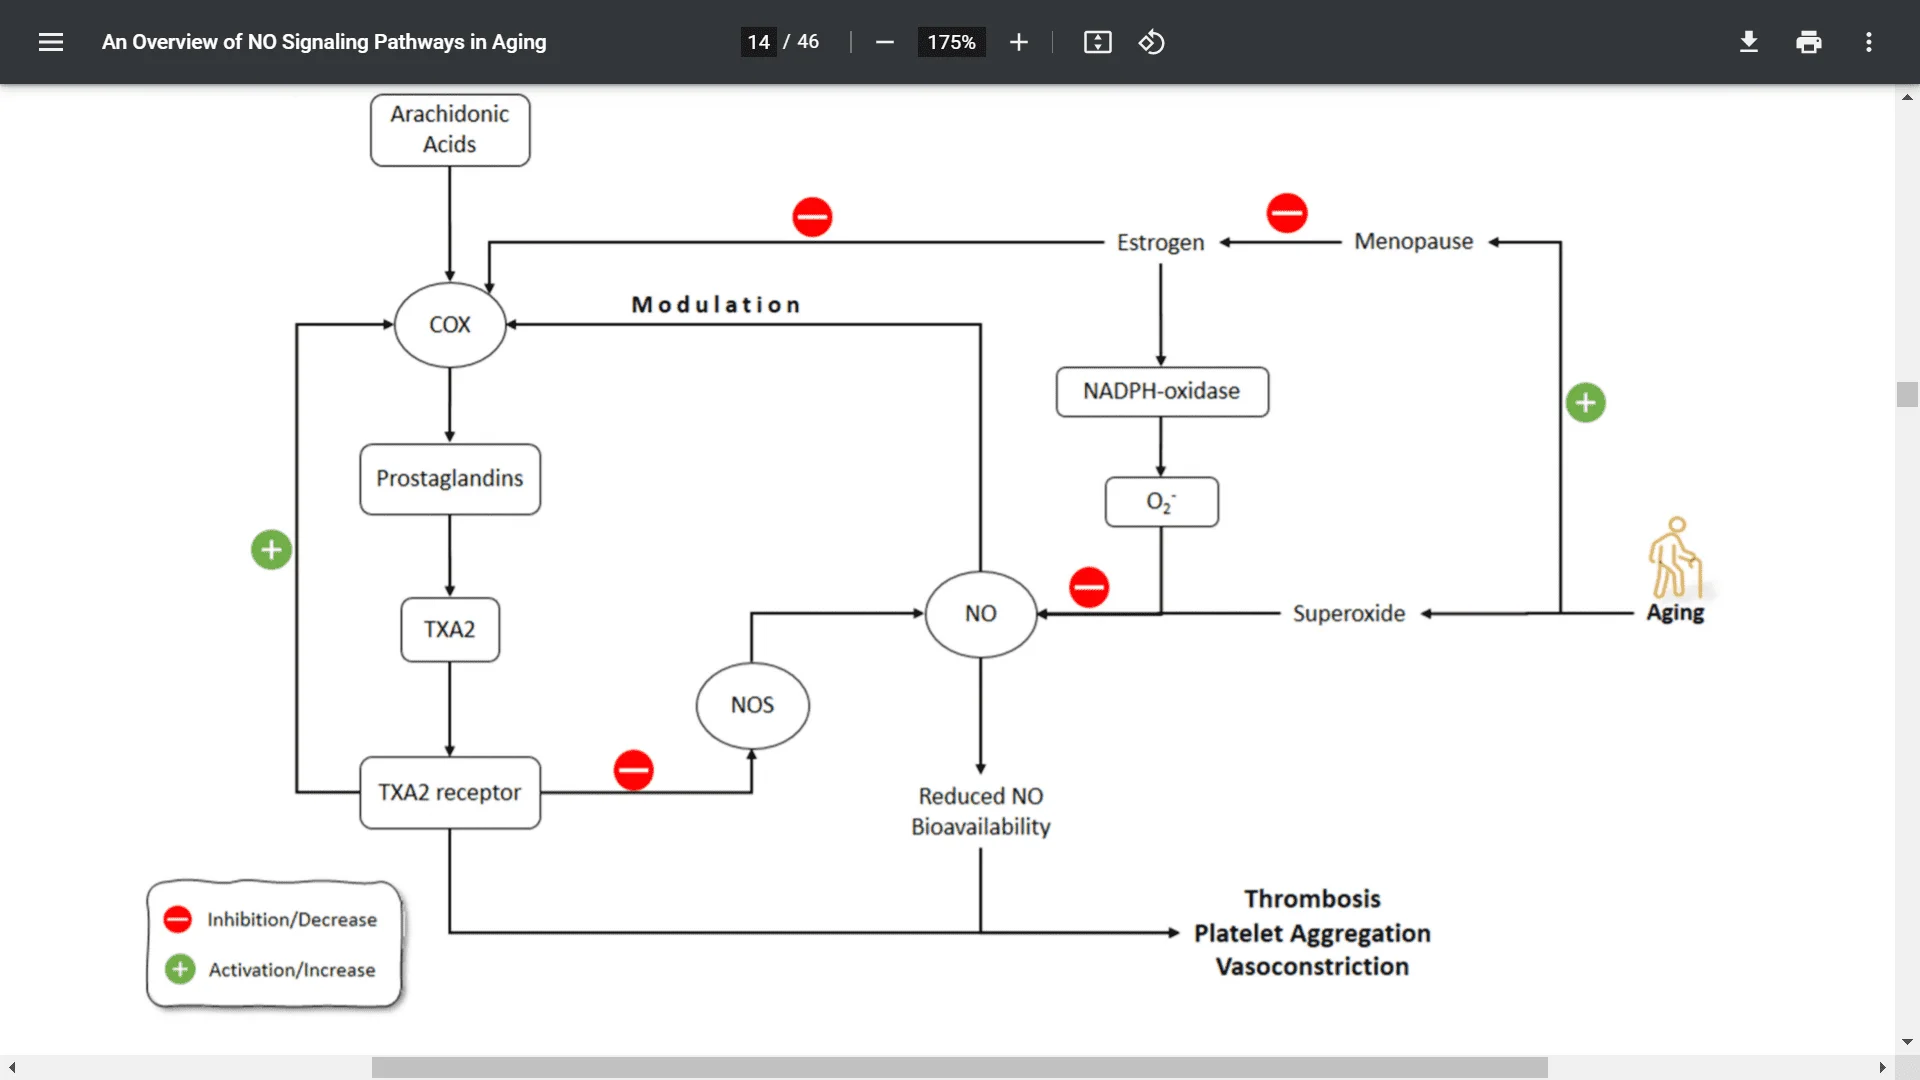Click the three-dot options menu icon
Viewport: 1920px width, 1080px height.
click(1869, 41)
